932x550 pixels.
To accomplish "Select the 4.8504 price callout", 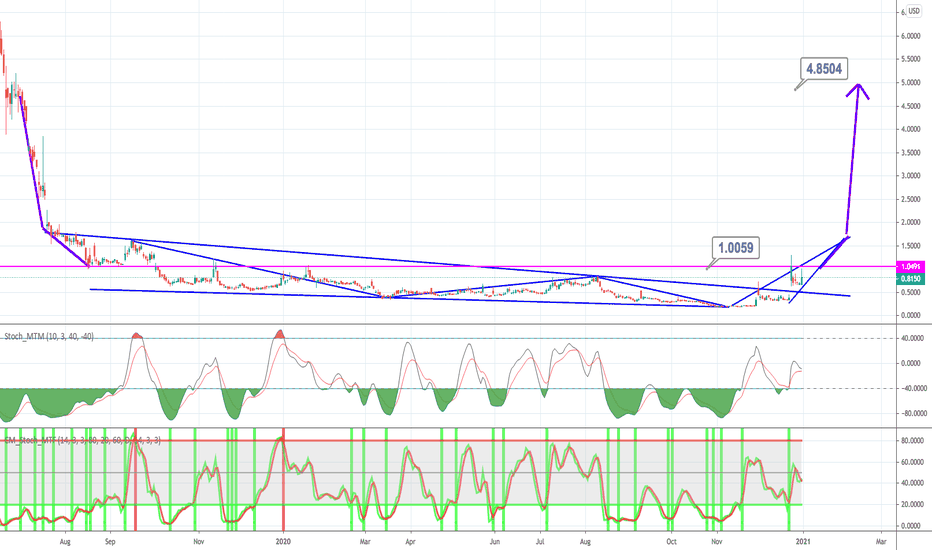I will [824, 69].
